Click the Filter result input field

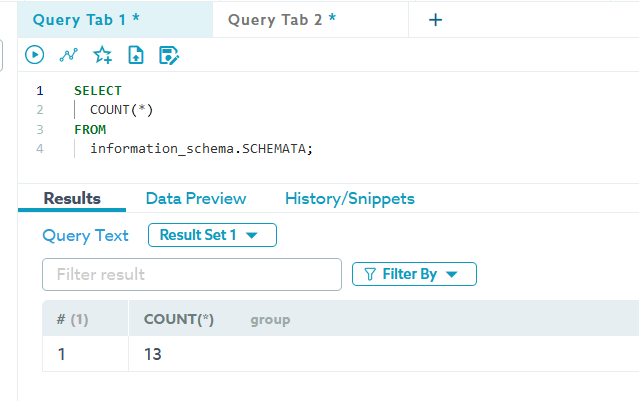tap(191, 274)
